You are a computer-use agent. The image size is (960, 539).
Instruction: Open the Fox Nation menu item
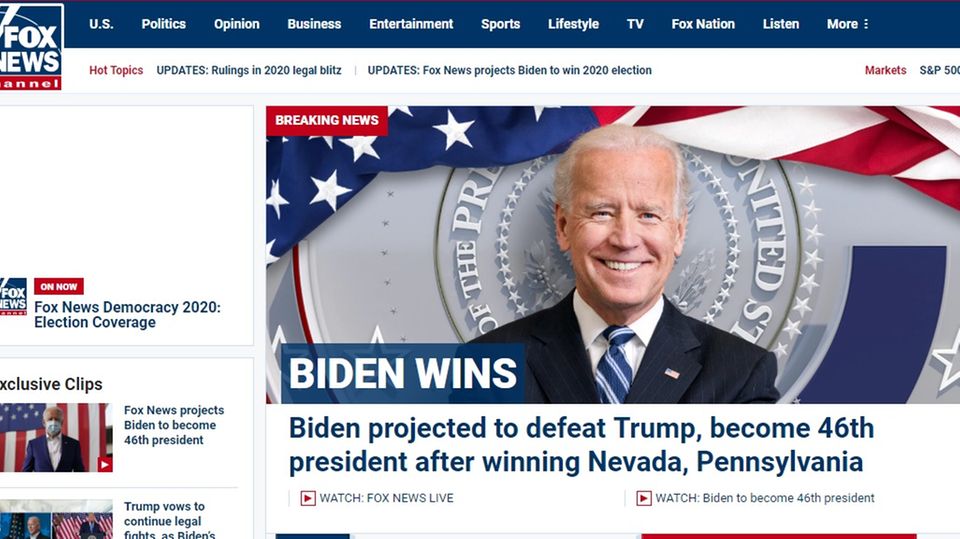[703, 24]
